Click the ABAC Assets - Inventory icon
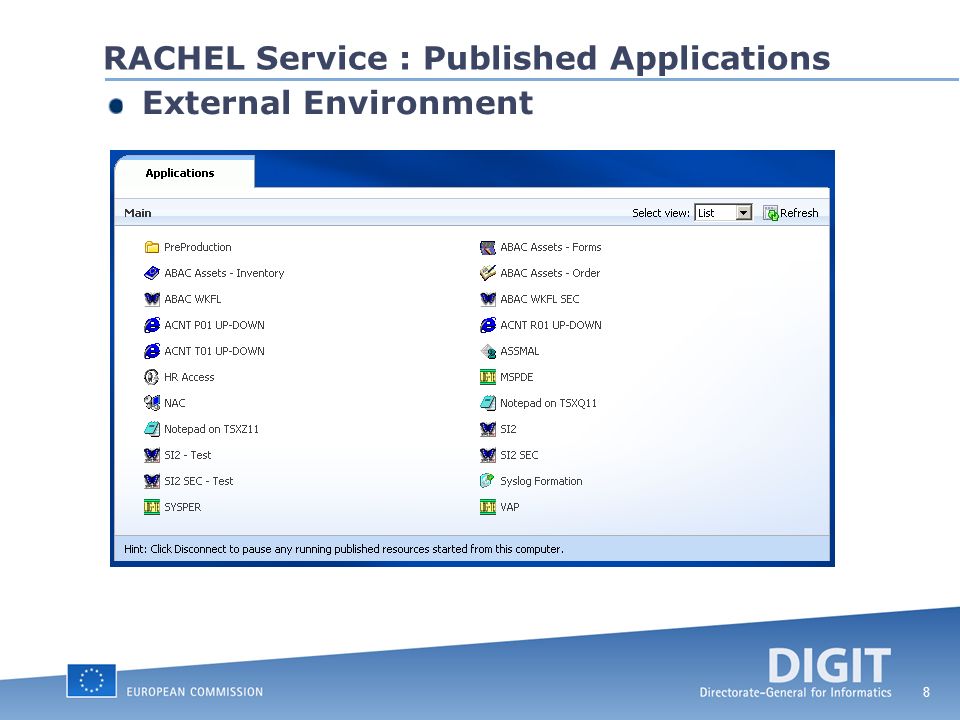 (x=152, y=273)
